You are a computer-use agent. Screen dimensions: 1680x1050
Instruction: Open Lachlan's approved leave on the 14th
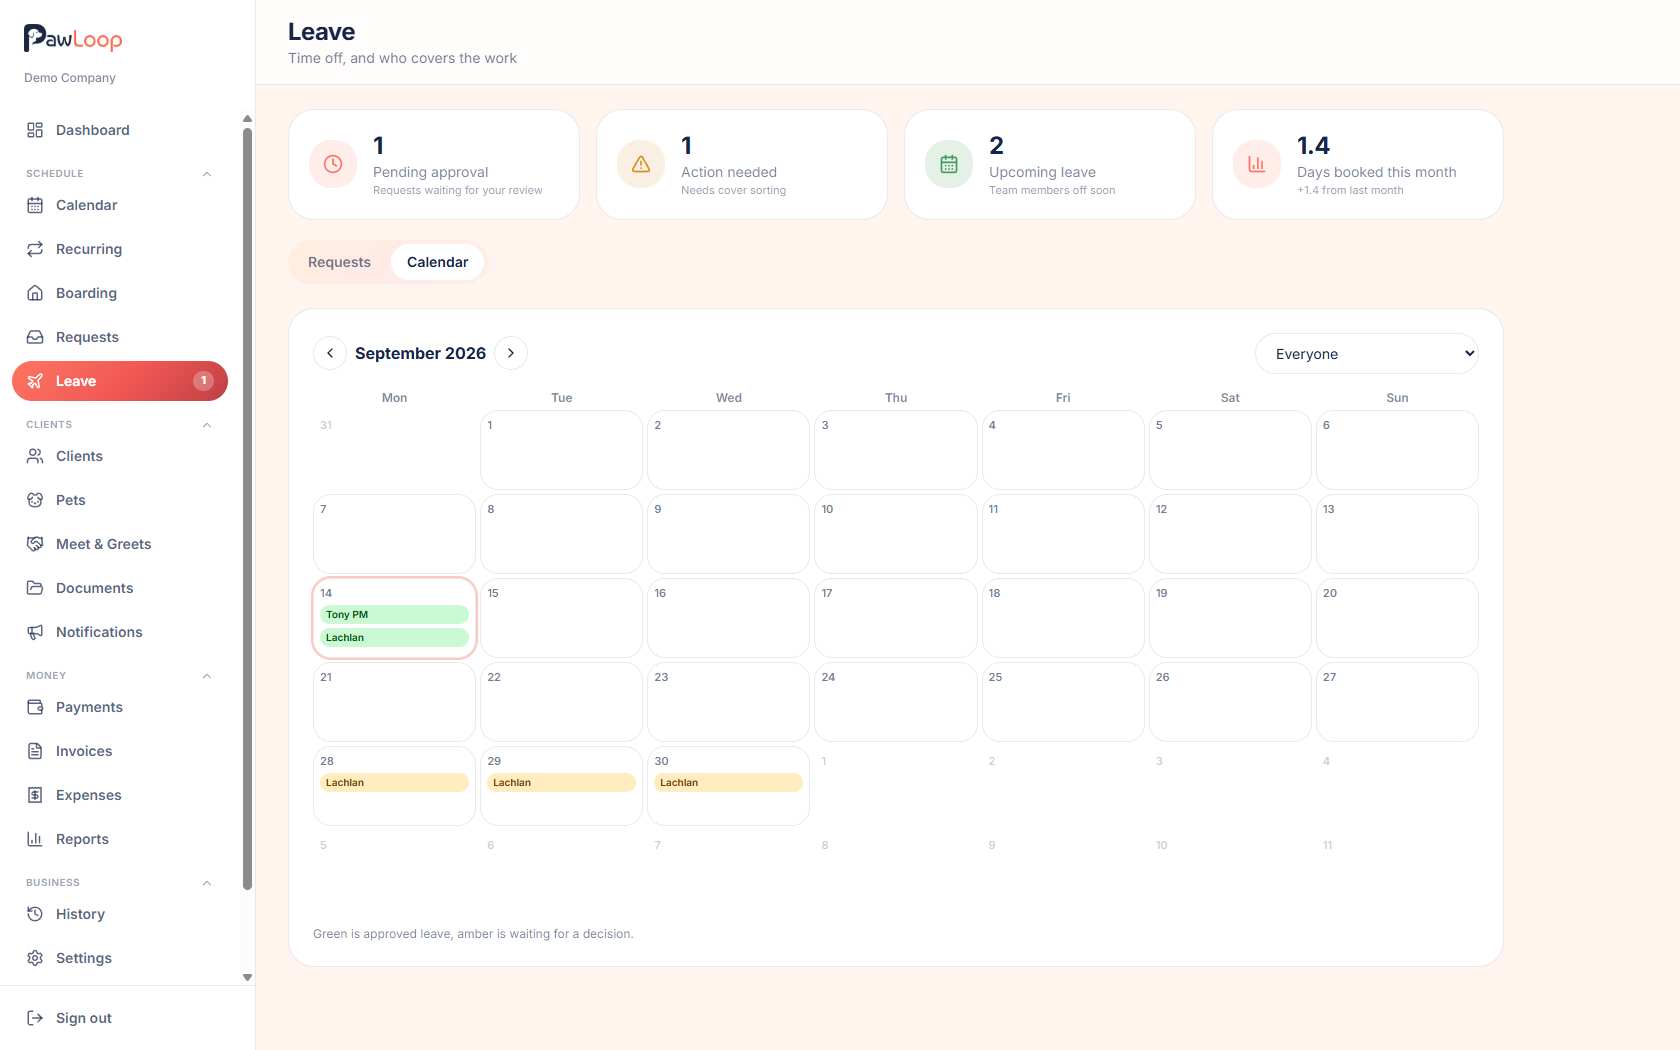pos(394,638)
